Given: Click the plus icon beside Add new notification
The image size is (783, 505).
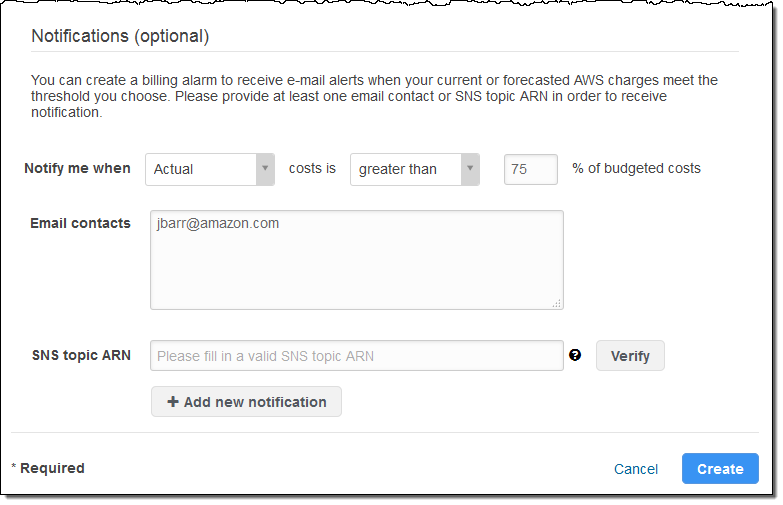Looking at the screenshot, I should point(173,402).
